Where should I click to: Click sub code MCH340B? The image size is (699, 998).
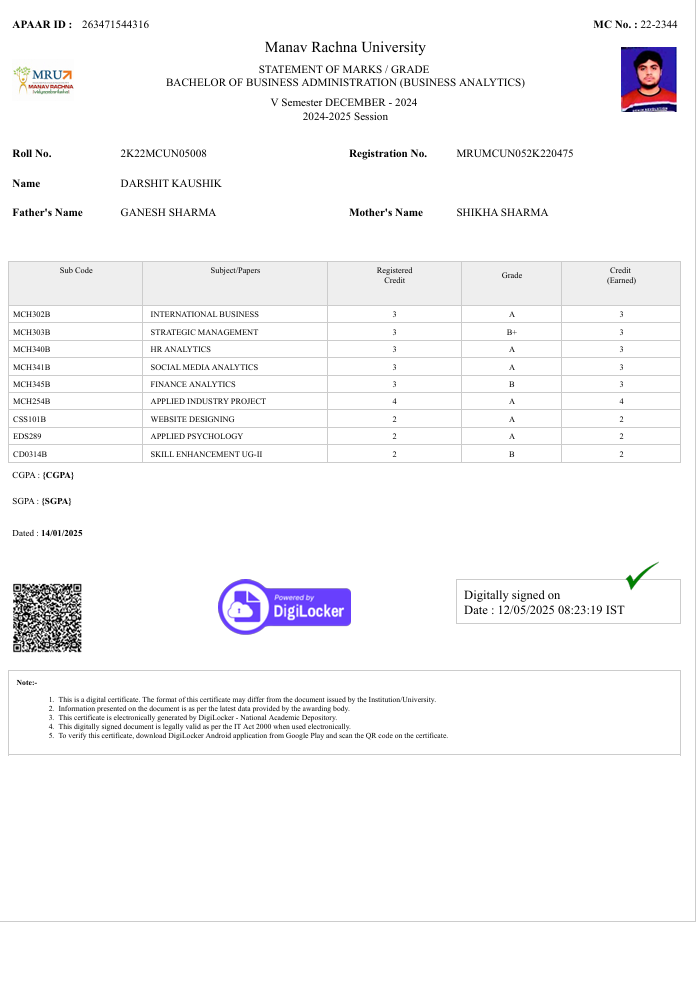[32, 349]
